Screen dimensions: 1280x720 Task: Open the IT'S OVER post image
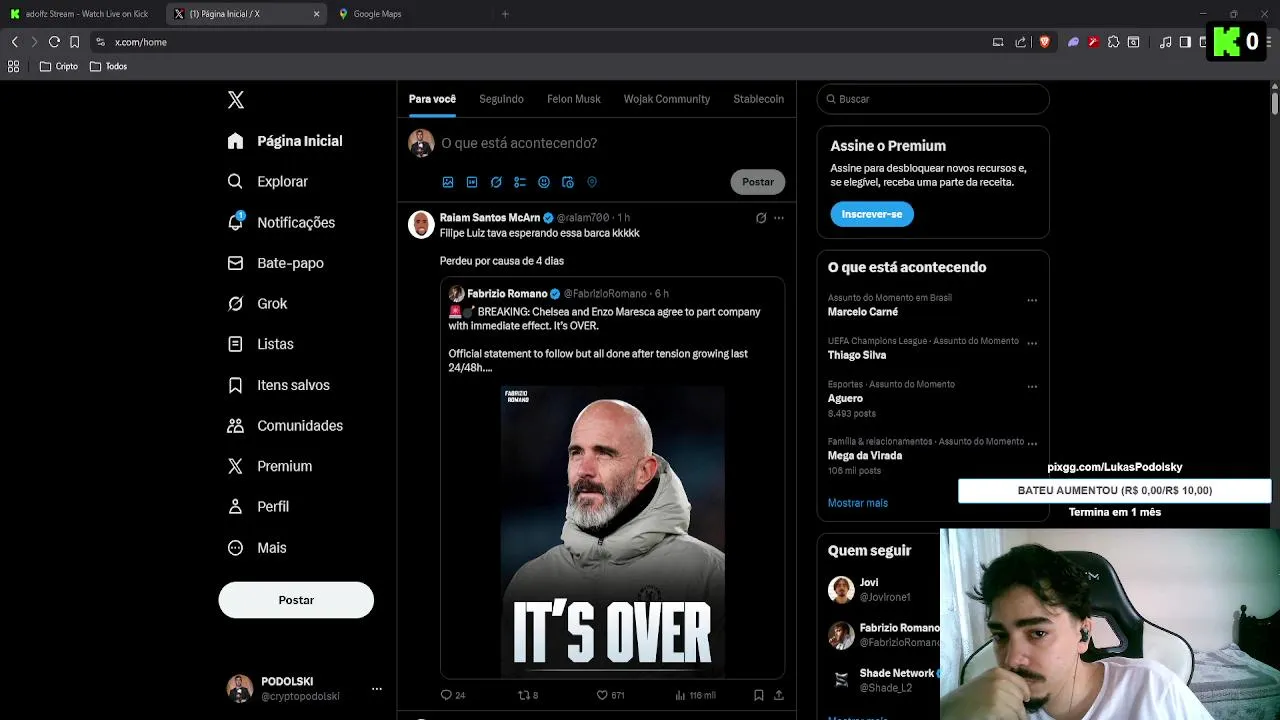click(613, 532)
